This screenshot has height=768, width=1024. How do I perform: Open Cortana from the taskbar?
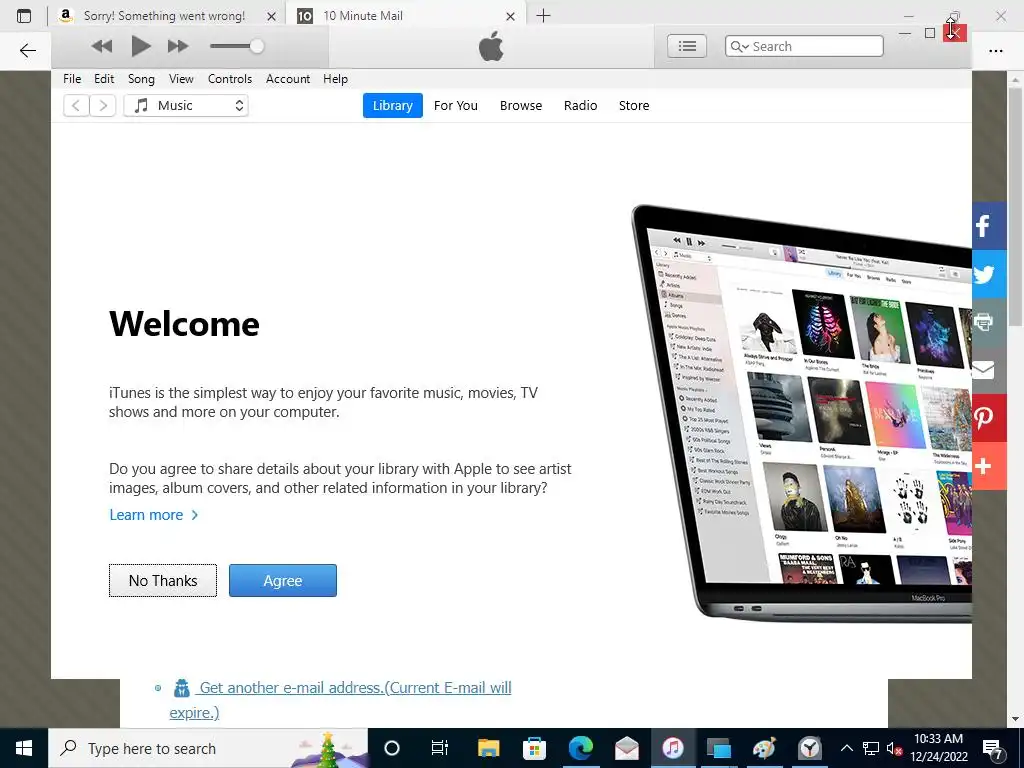pos(391,748)
